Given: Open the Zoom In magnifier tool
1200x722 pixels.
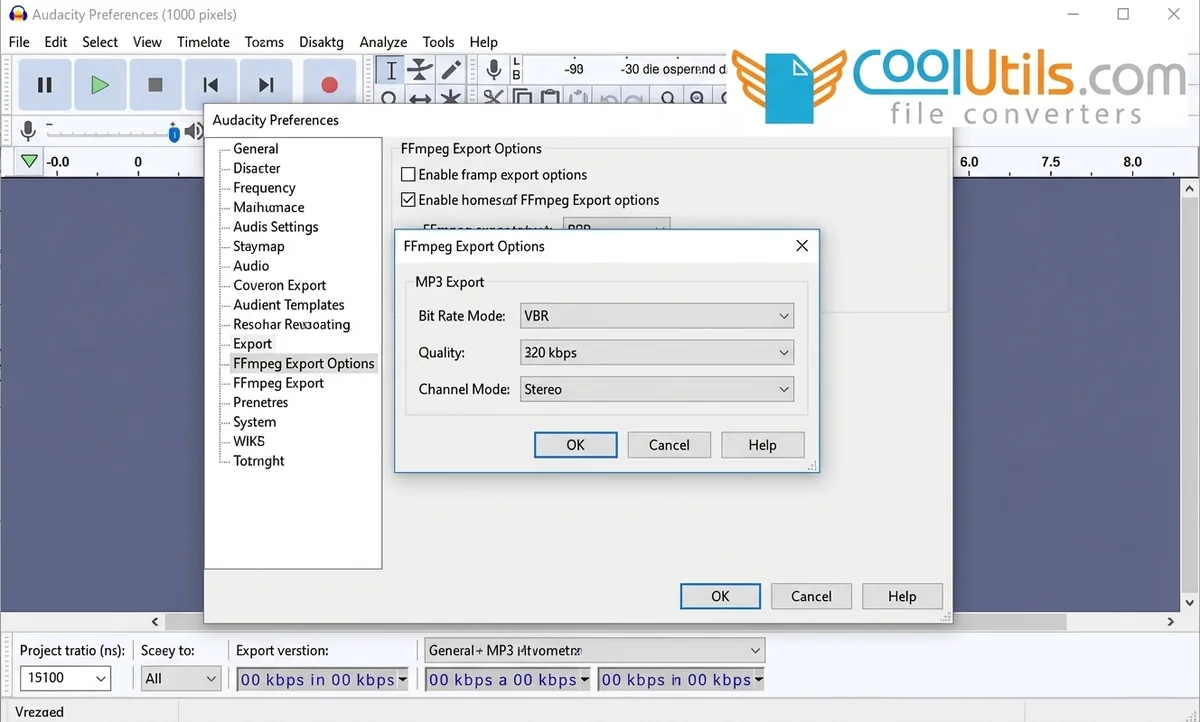Looking at the screenshot, I should click(668, 97).
